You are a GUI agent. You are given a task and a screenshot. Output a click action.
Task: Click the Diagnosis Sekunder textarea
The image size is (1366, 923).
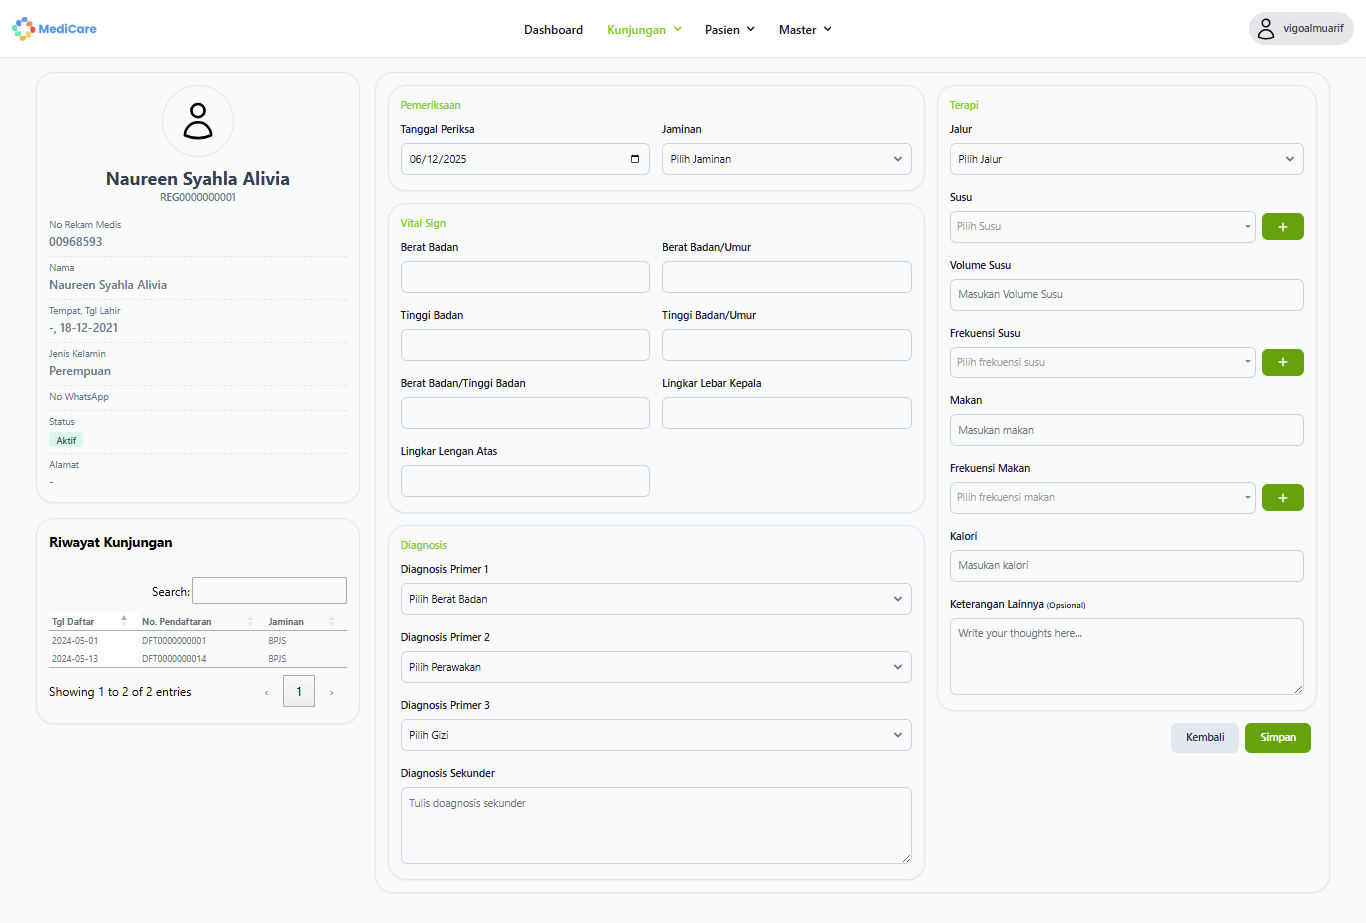pyautogui.click(x=656, y=825)
